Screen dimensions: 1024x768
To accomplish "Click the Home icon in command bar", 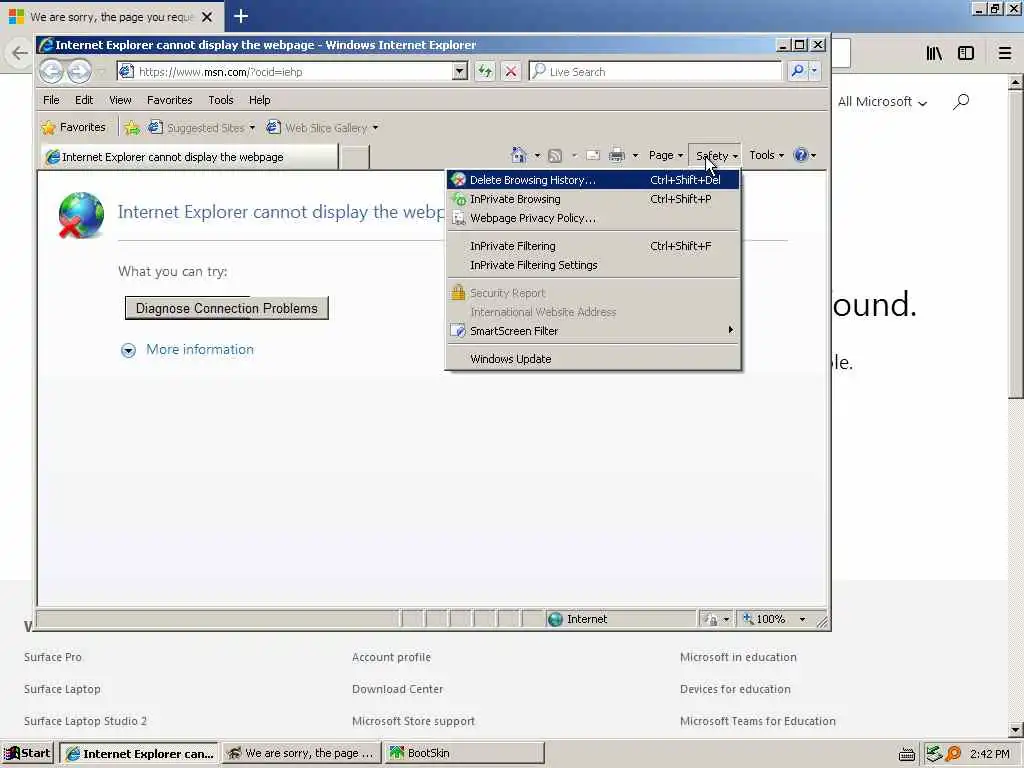I will [x=519, y=155].
